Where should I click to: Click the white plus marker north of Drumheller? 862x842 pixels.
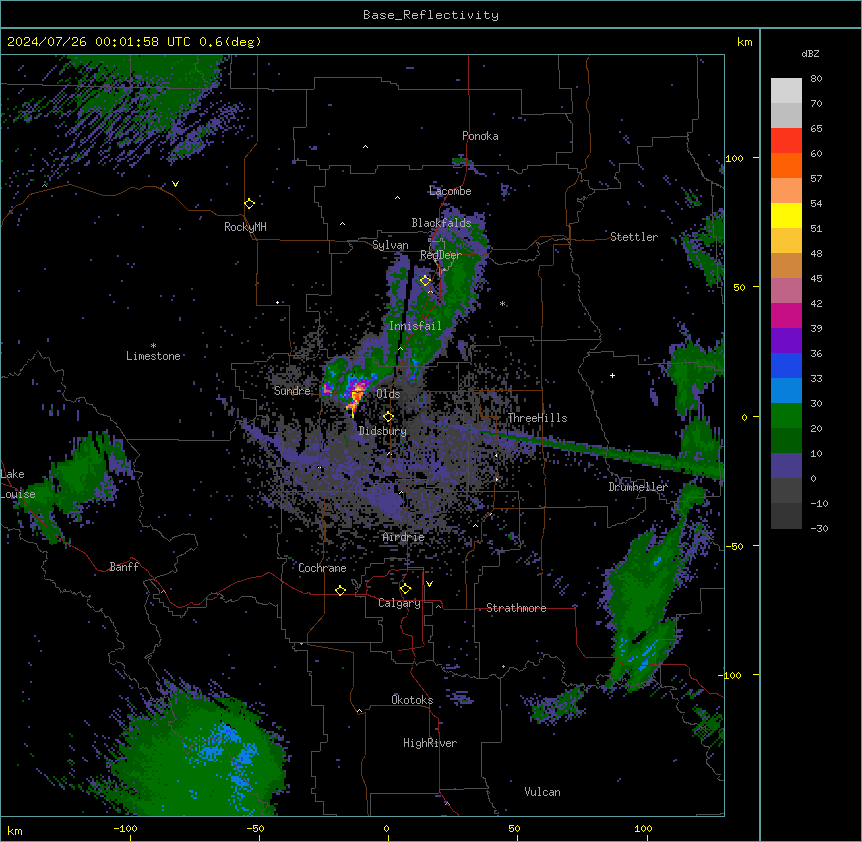[x=612, y=375]
